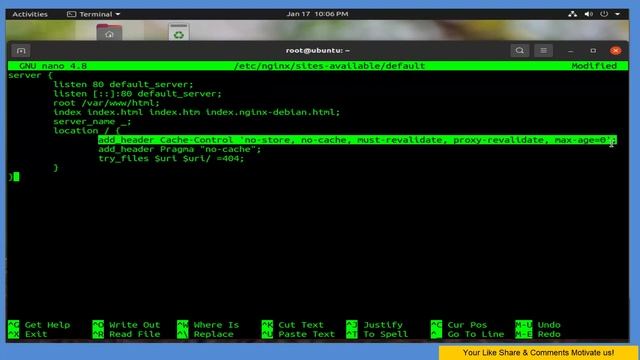Click the Redo shortcut label
Screen dimensions: 640x360
pyautogui.click(x=549, y=334)
